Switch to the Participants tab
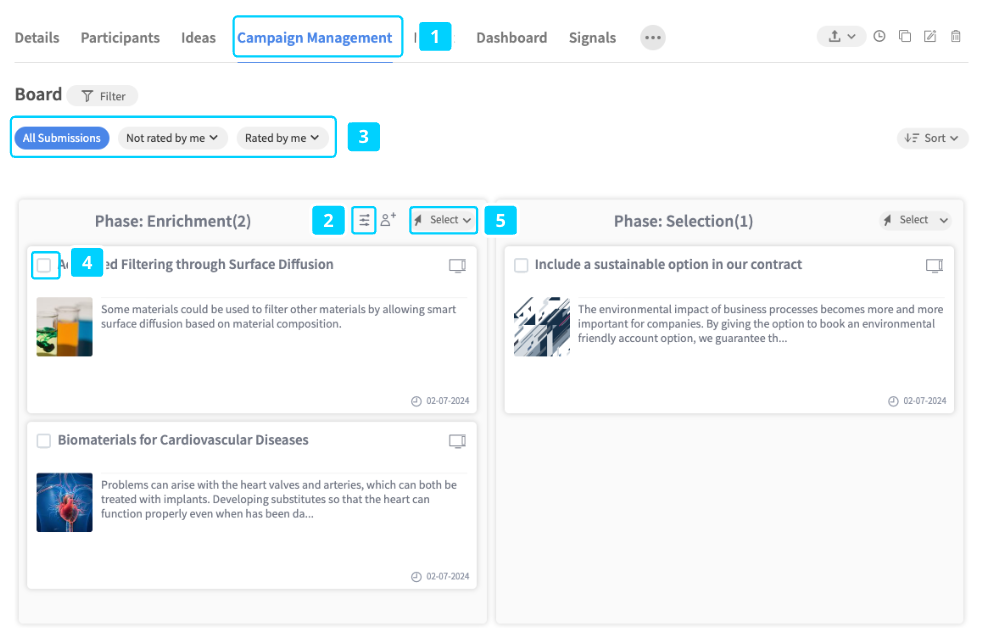 tap(120, 38)
